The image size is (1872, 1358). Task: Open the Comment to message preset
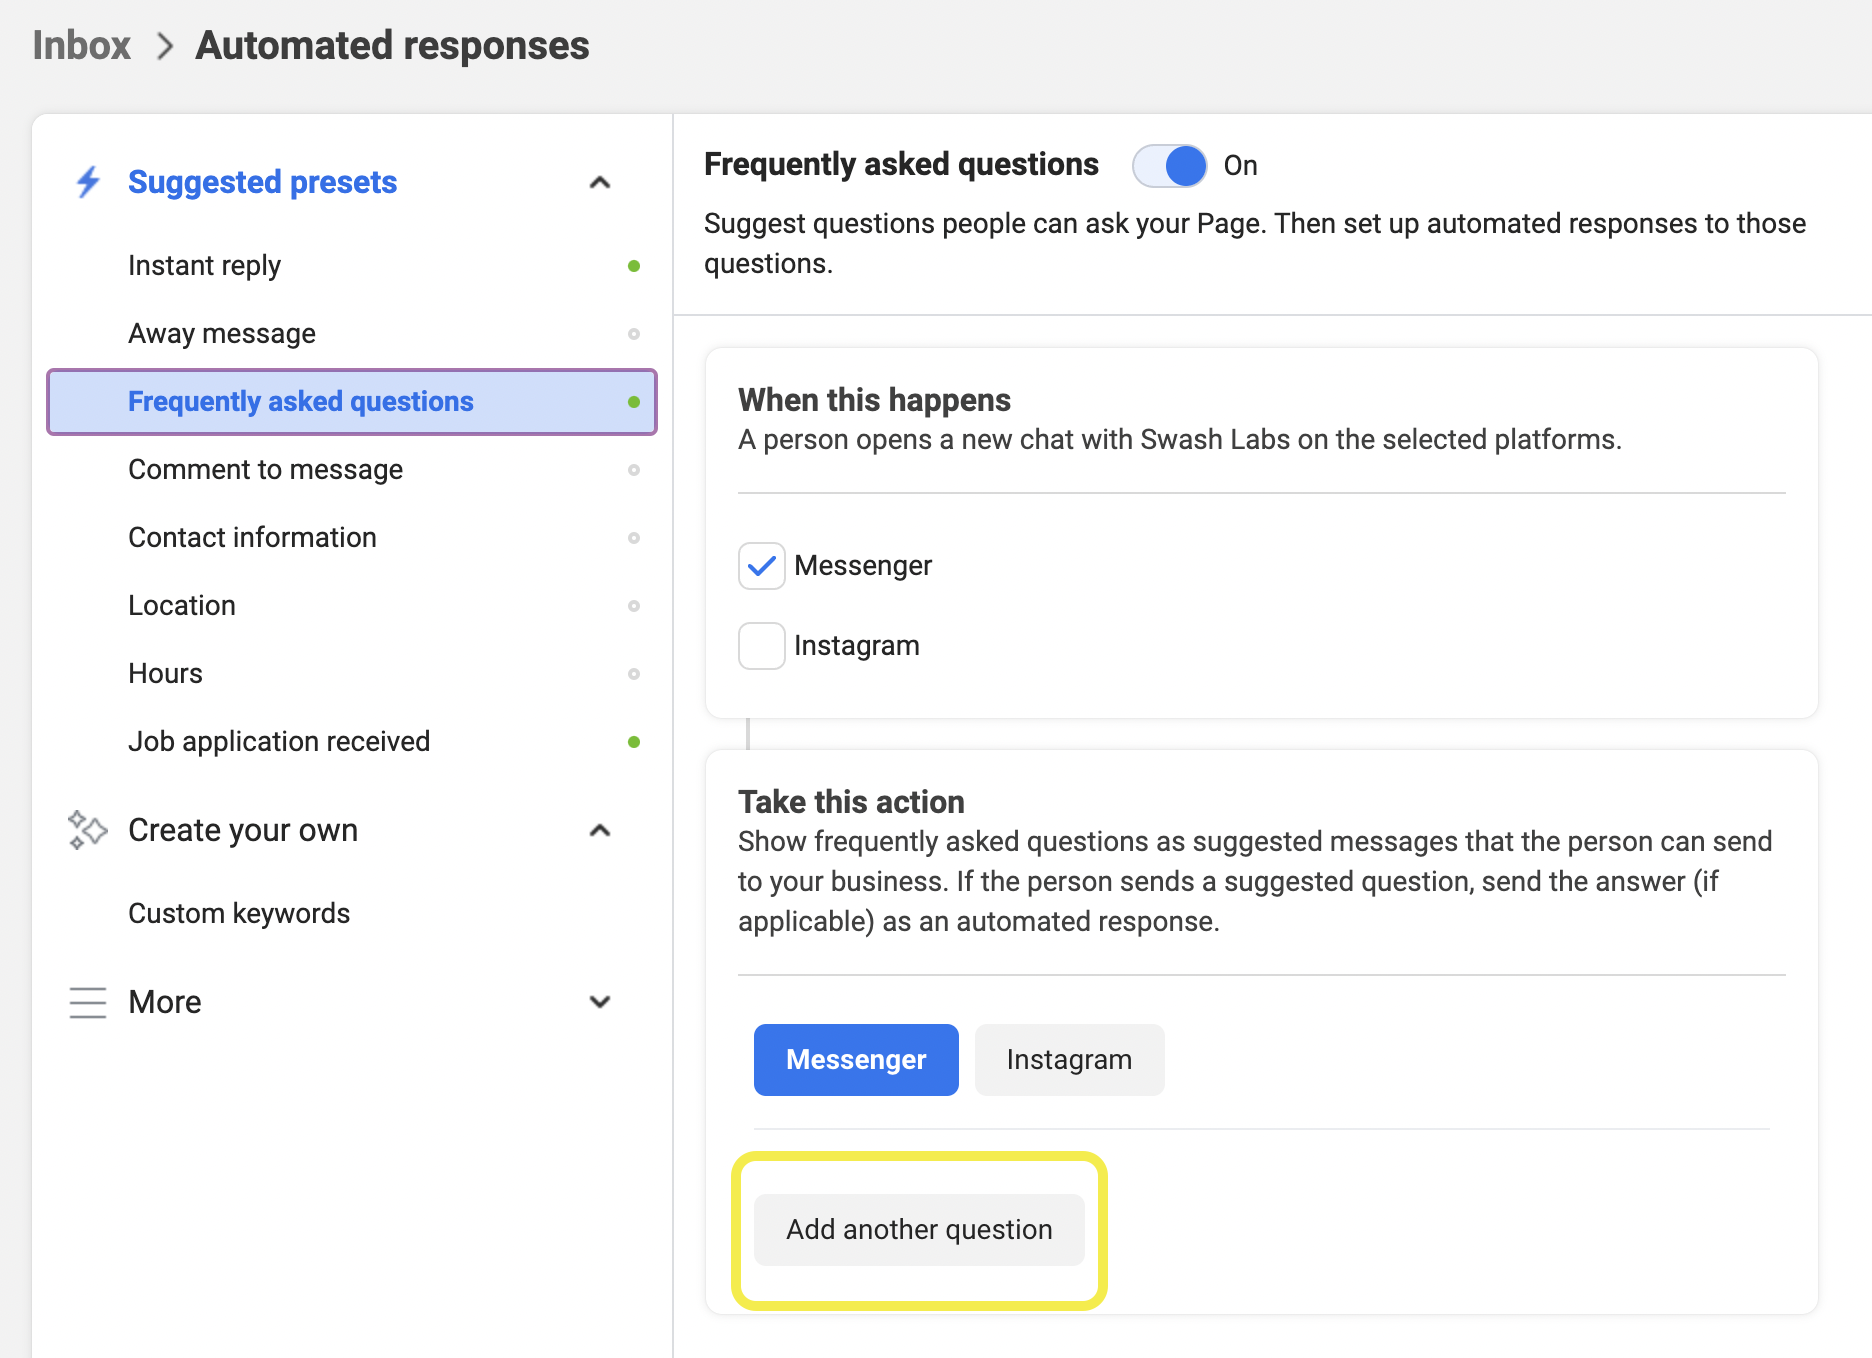tap(352, 470)
